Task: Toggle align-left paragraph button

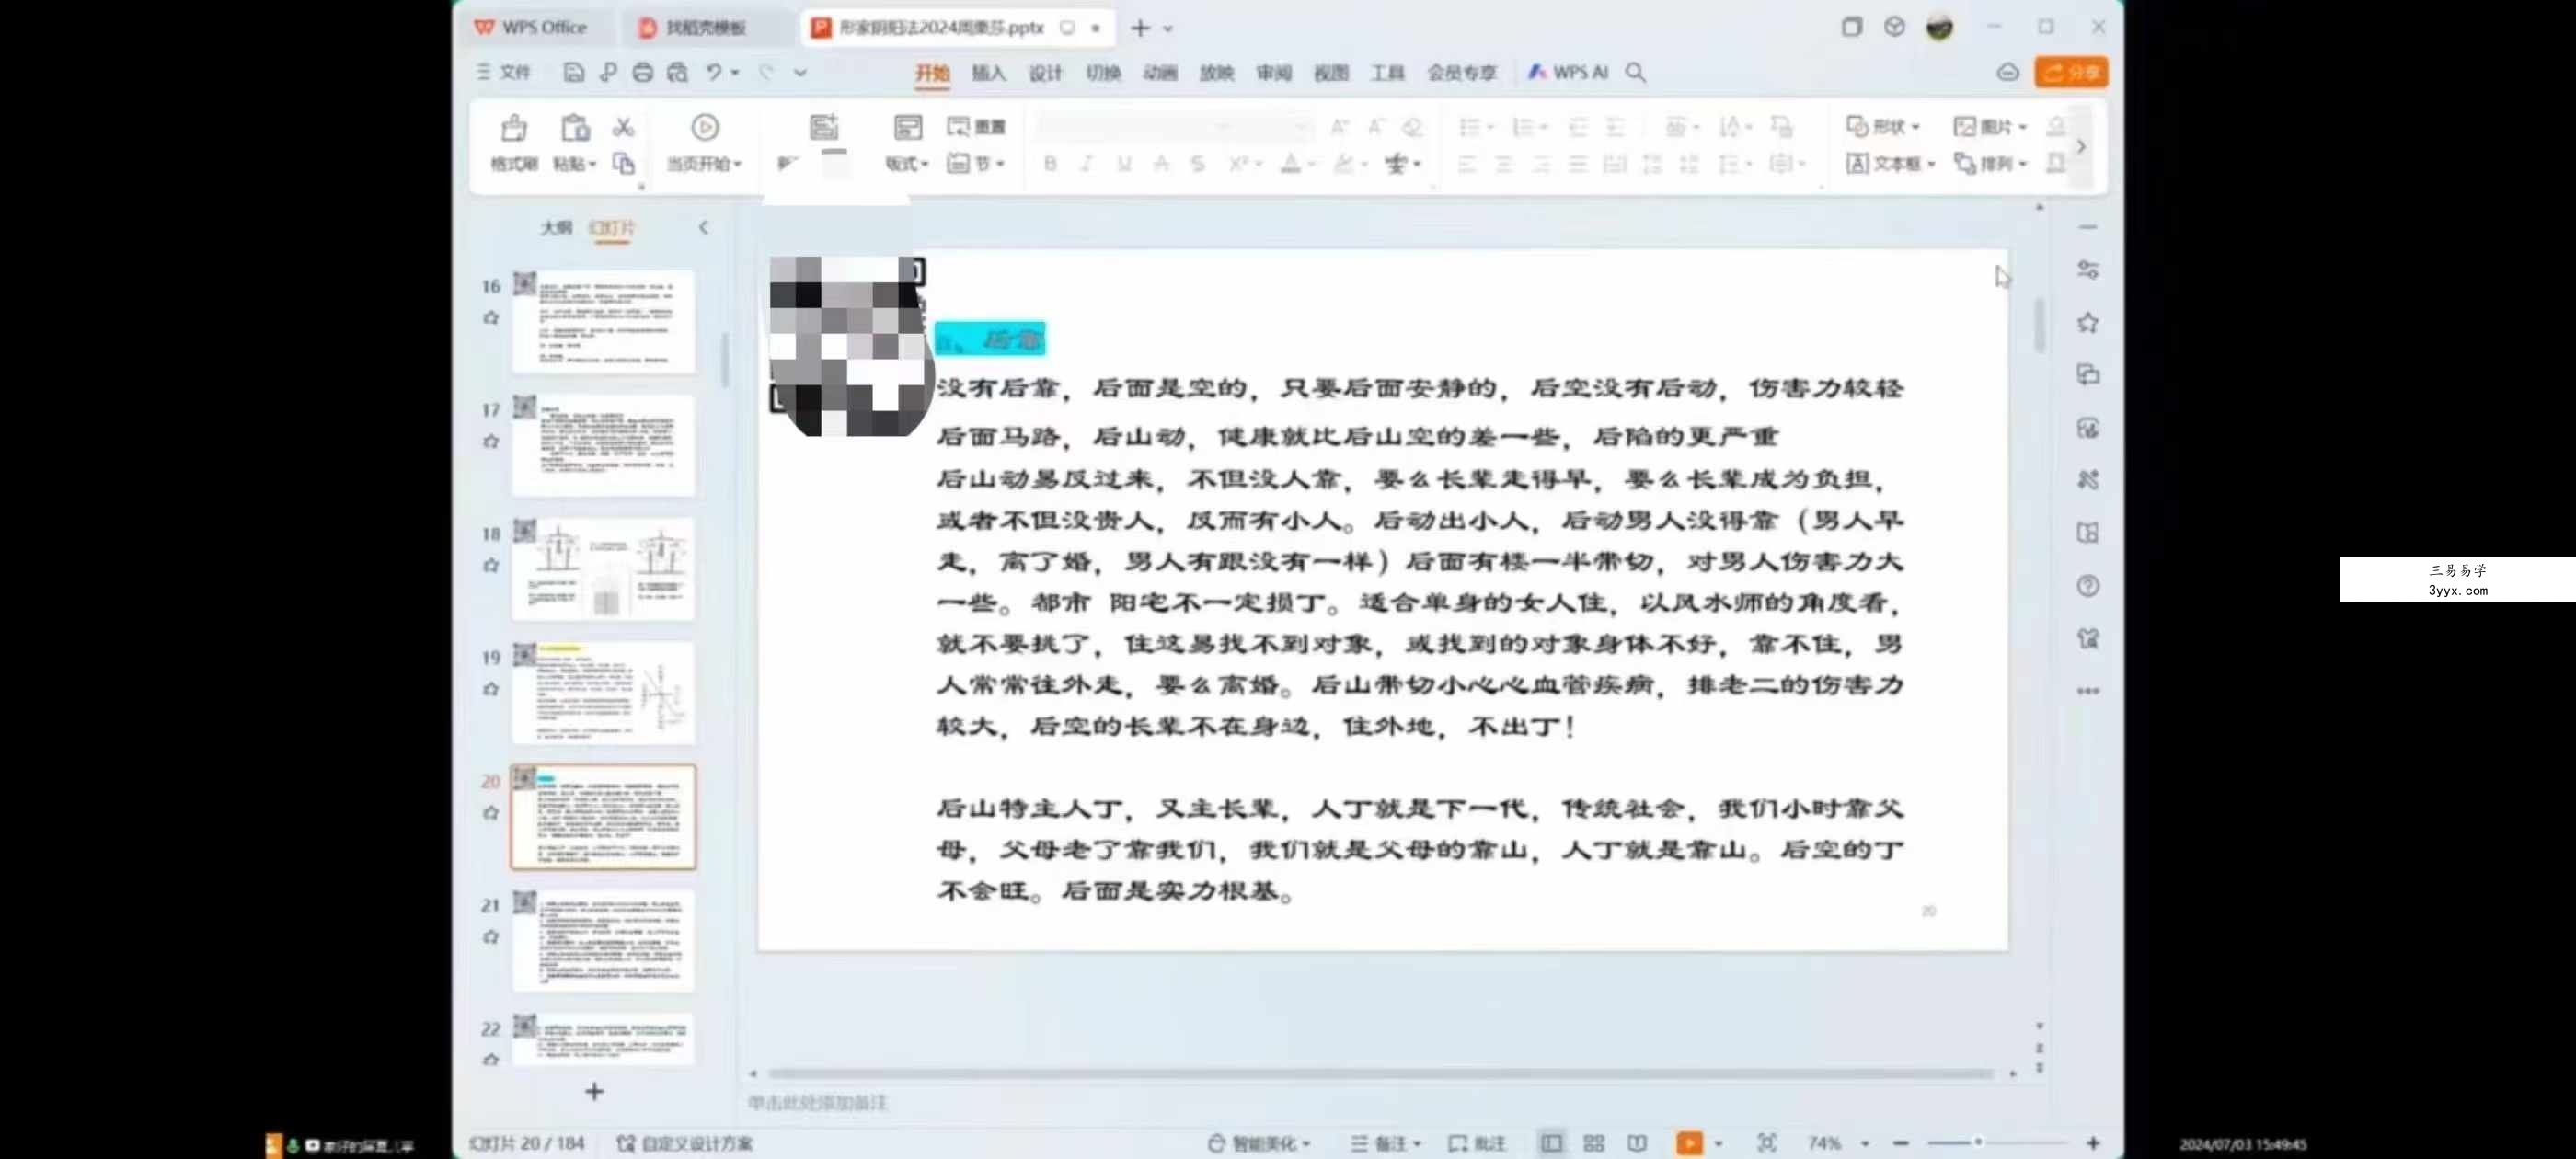Action: [1466, 164]
